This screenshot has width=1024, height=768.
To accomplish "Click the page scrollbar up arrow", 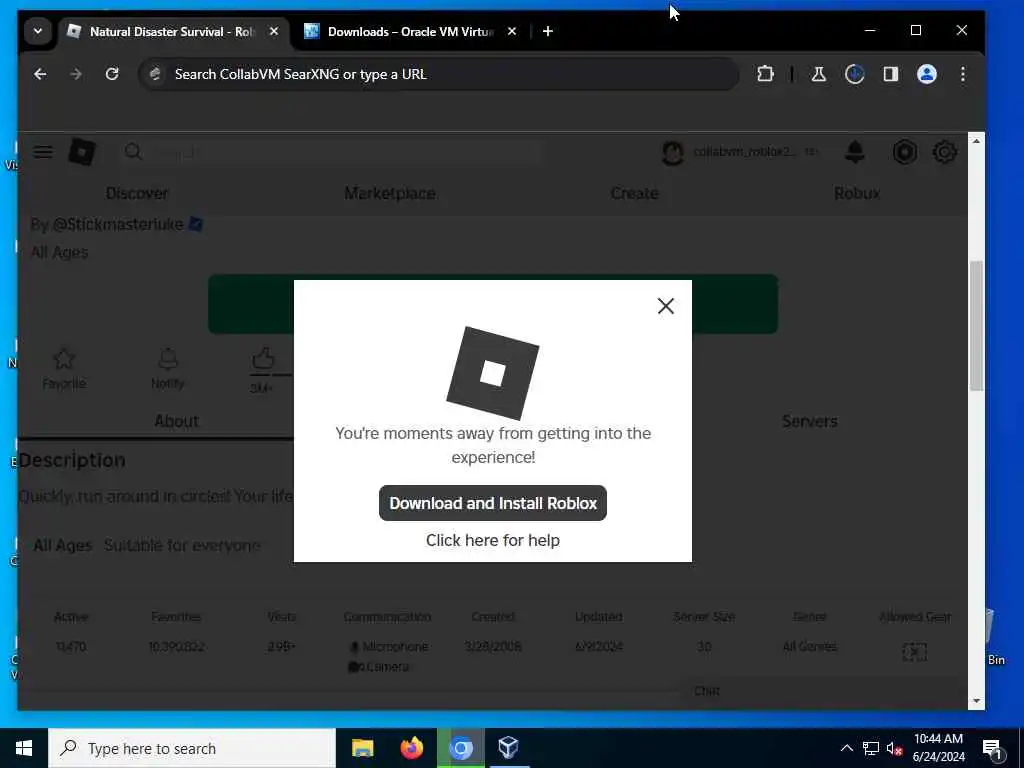I will pyautogui.click(x=976, y=141).
